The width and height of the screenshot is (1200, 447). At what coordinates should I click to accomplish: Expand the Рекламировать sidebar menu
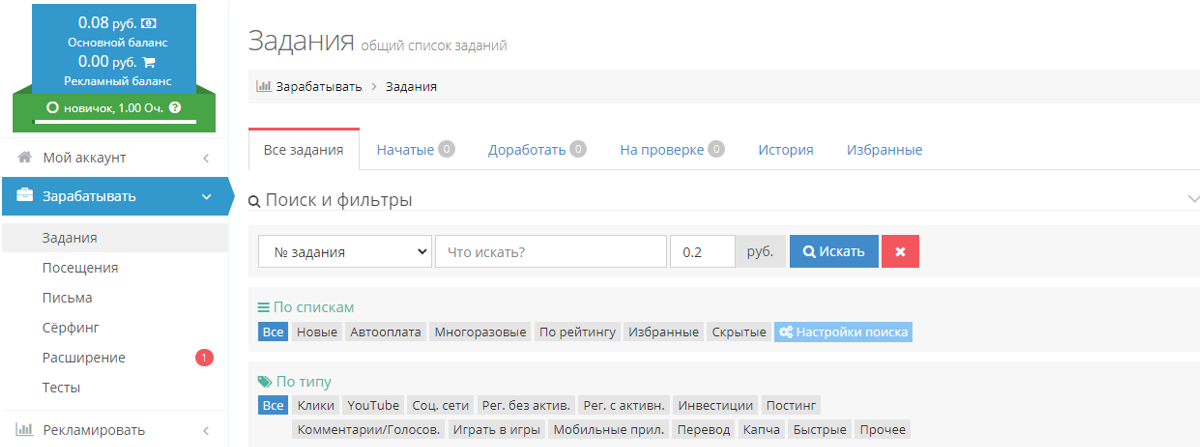(x=205, y=431)
